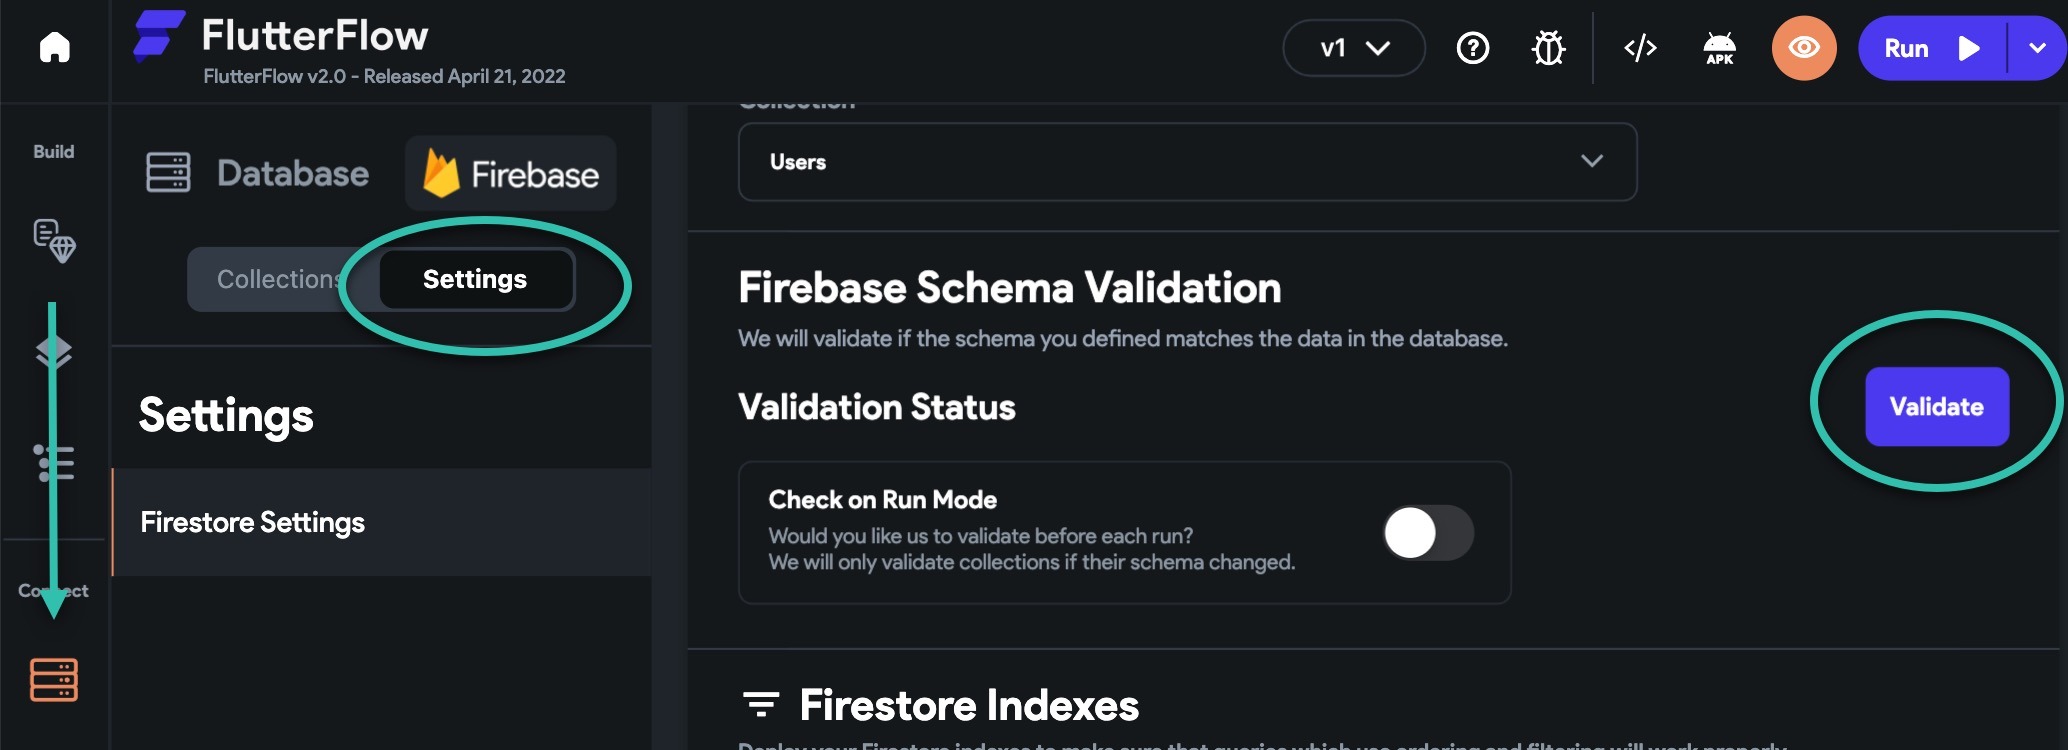View generated code with the code icon

click(1640, 48)
